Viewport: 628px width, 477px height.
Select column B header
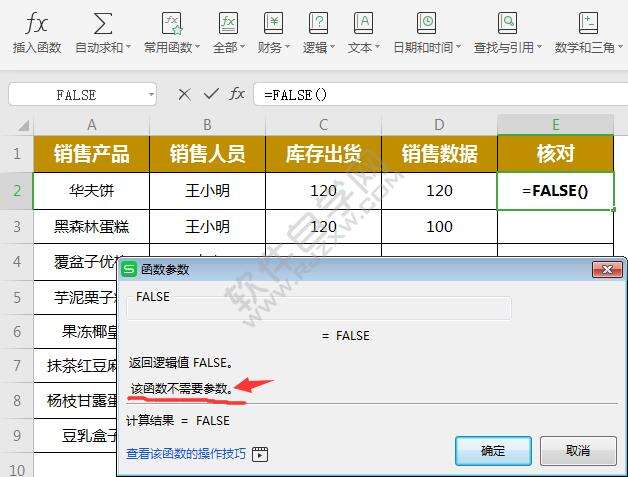tap(207, 125)
